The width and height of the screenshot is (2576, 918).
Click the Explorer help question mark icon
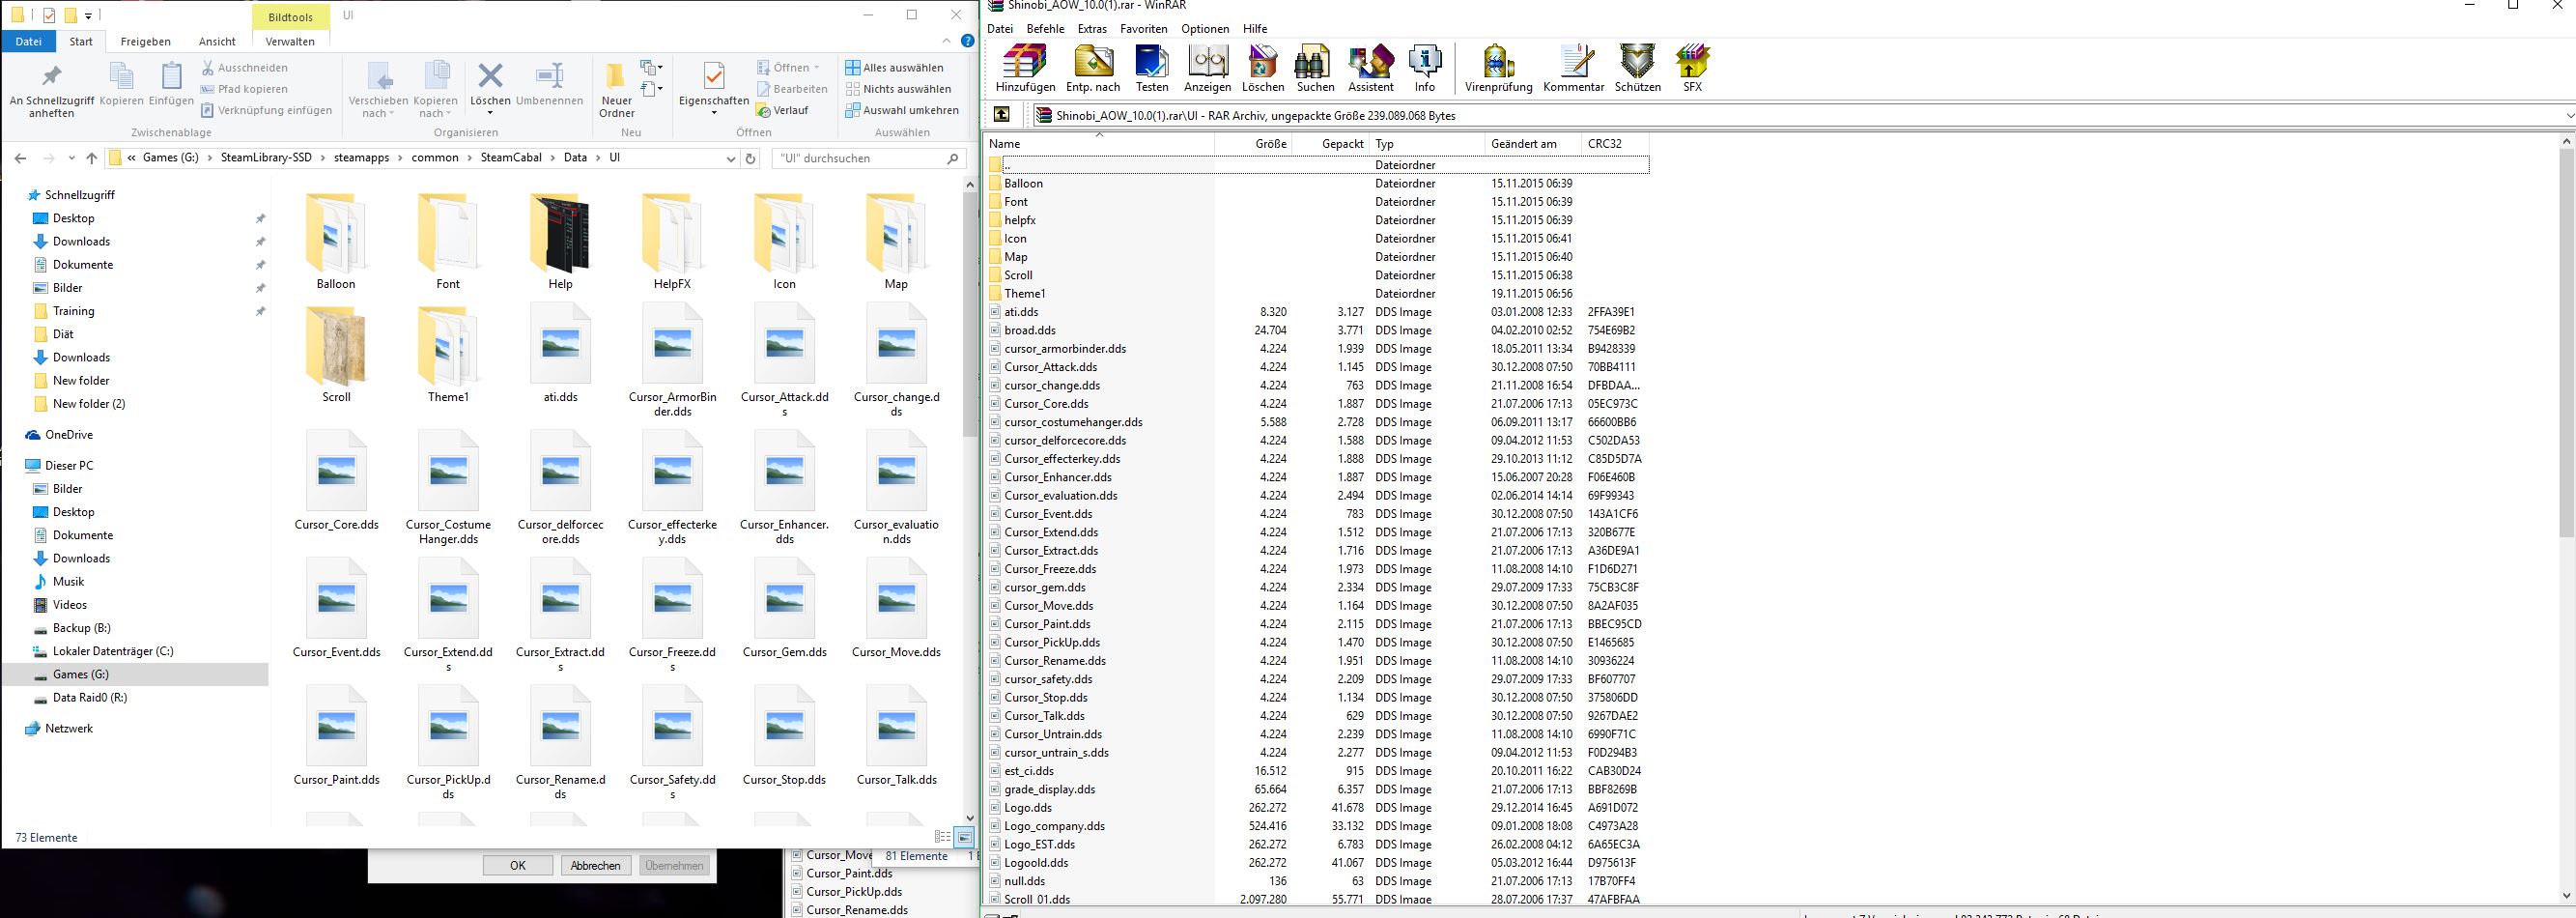(967, 41)
